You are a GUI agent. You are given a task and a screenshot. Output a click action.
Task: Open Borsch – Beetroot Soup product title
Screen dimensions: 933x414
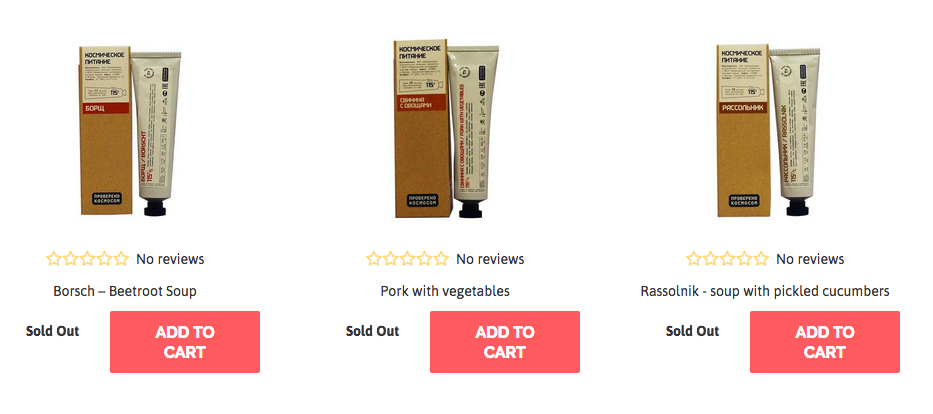(125, 291)
